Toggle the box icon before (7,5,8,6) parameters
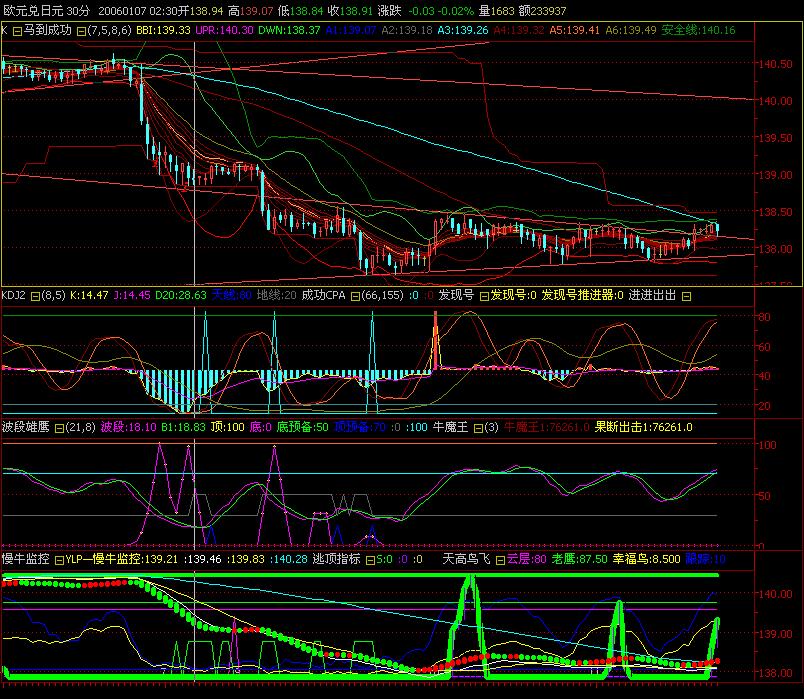The image size is (804, 699). (81, 31)
